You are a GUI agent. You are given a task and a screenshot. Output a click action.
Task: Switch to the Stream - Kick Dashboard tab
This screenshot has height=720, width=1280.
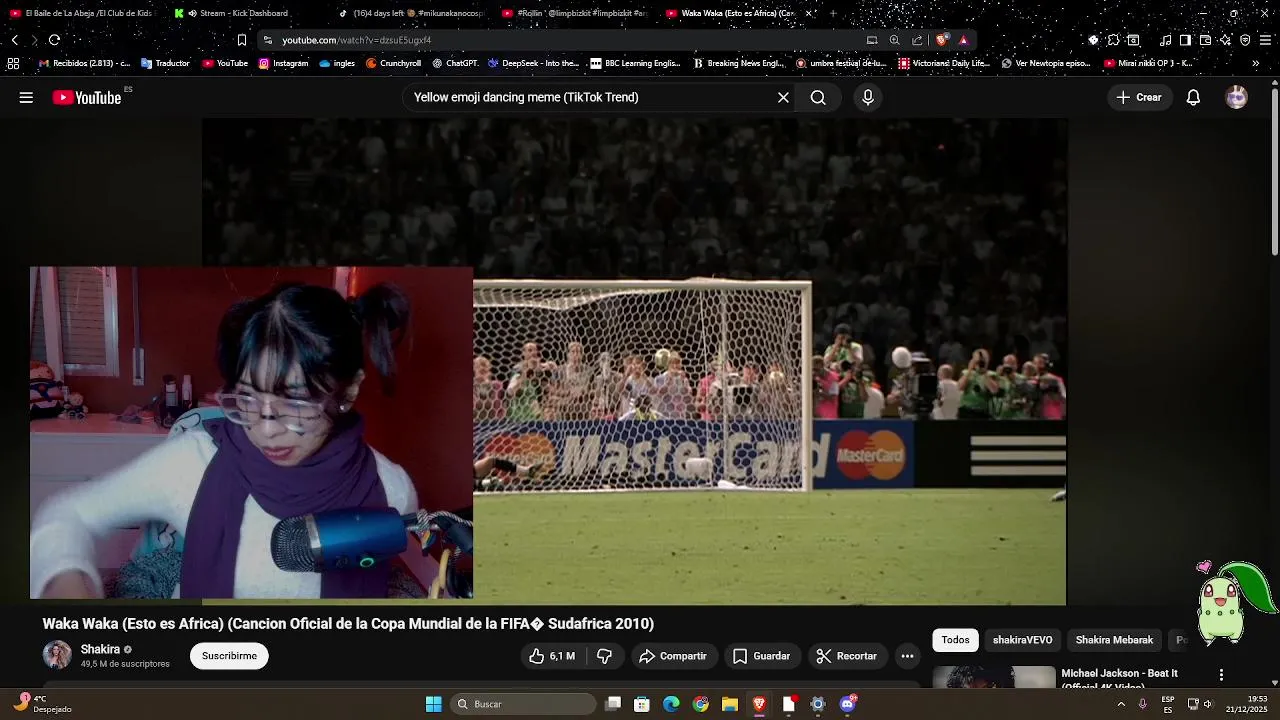[245, 13]
